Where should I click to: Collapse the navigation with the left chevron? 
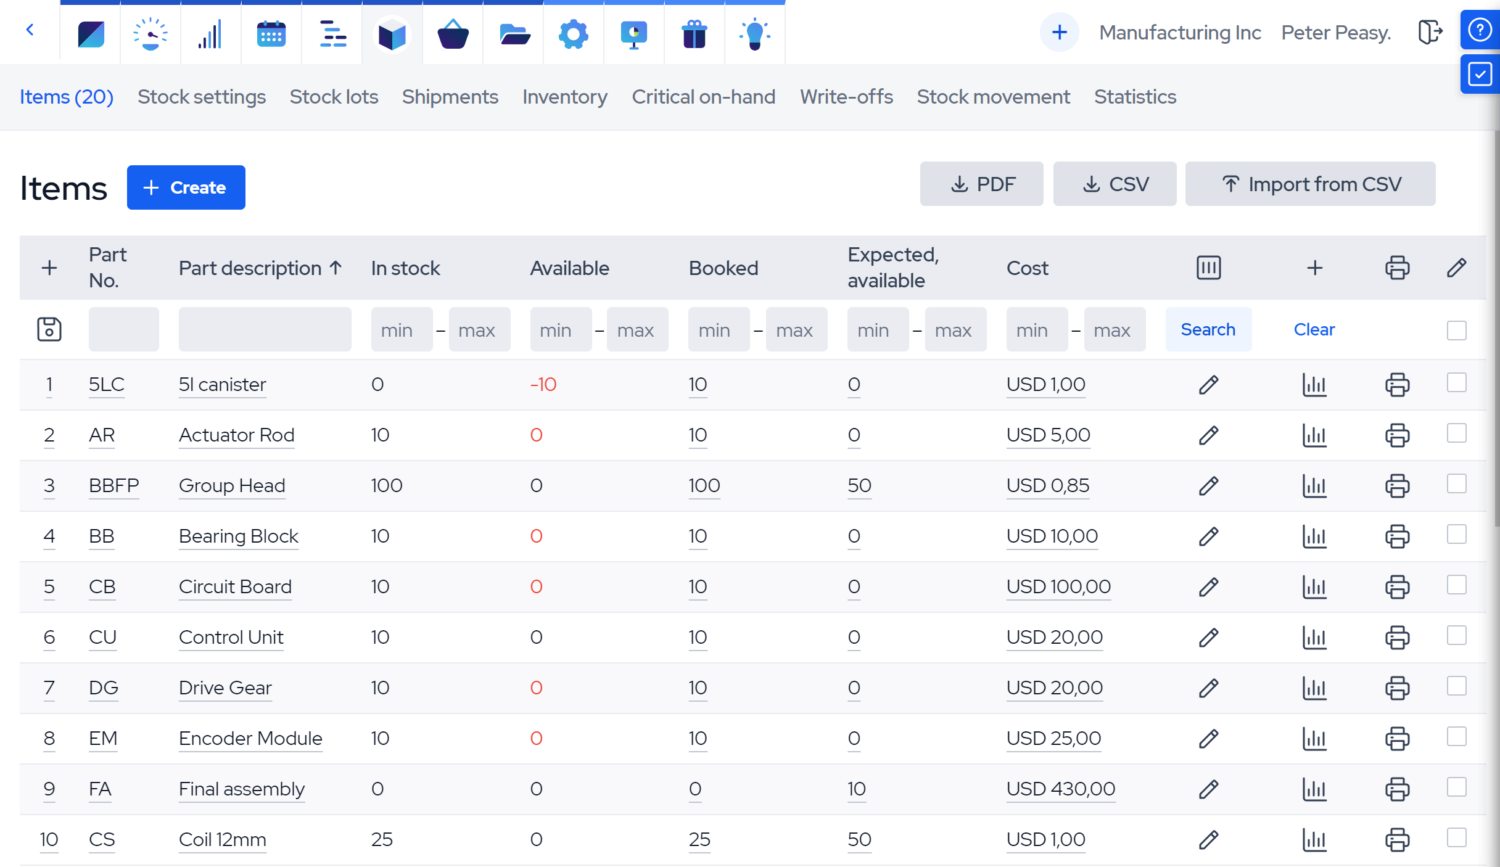pos(30,32)
